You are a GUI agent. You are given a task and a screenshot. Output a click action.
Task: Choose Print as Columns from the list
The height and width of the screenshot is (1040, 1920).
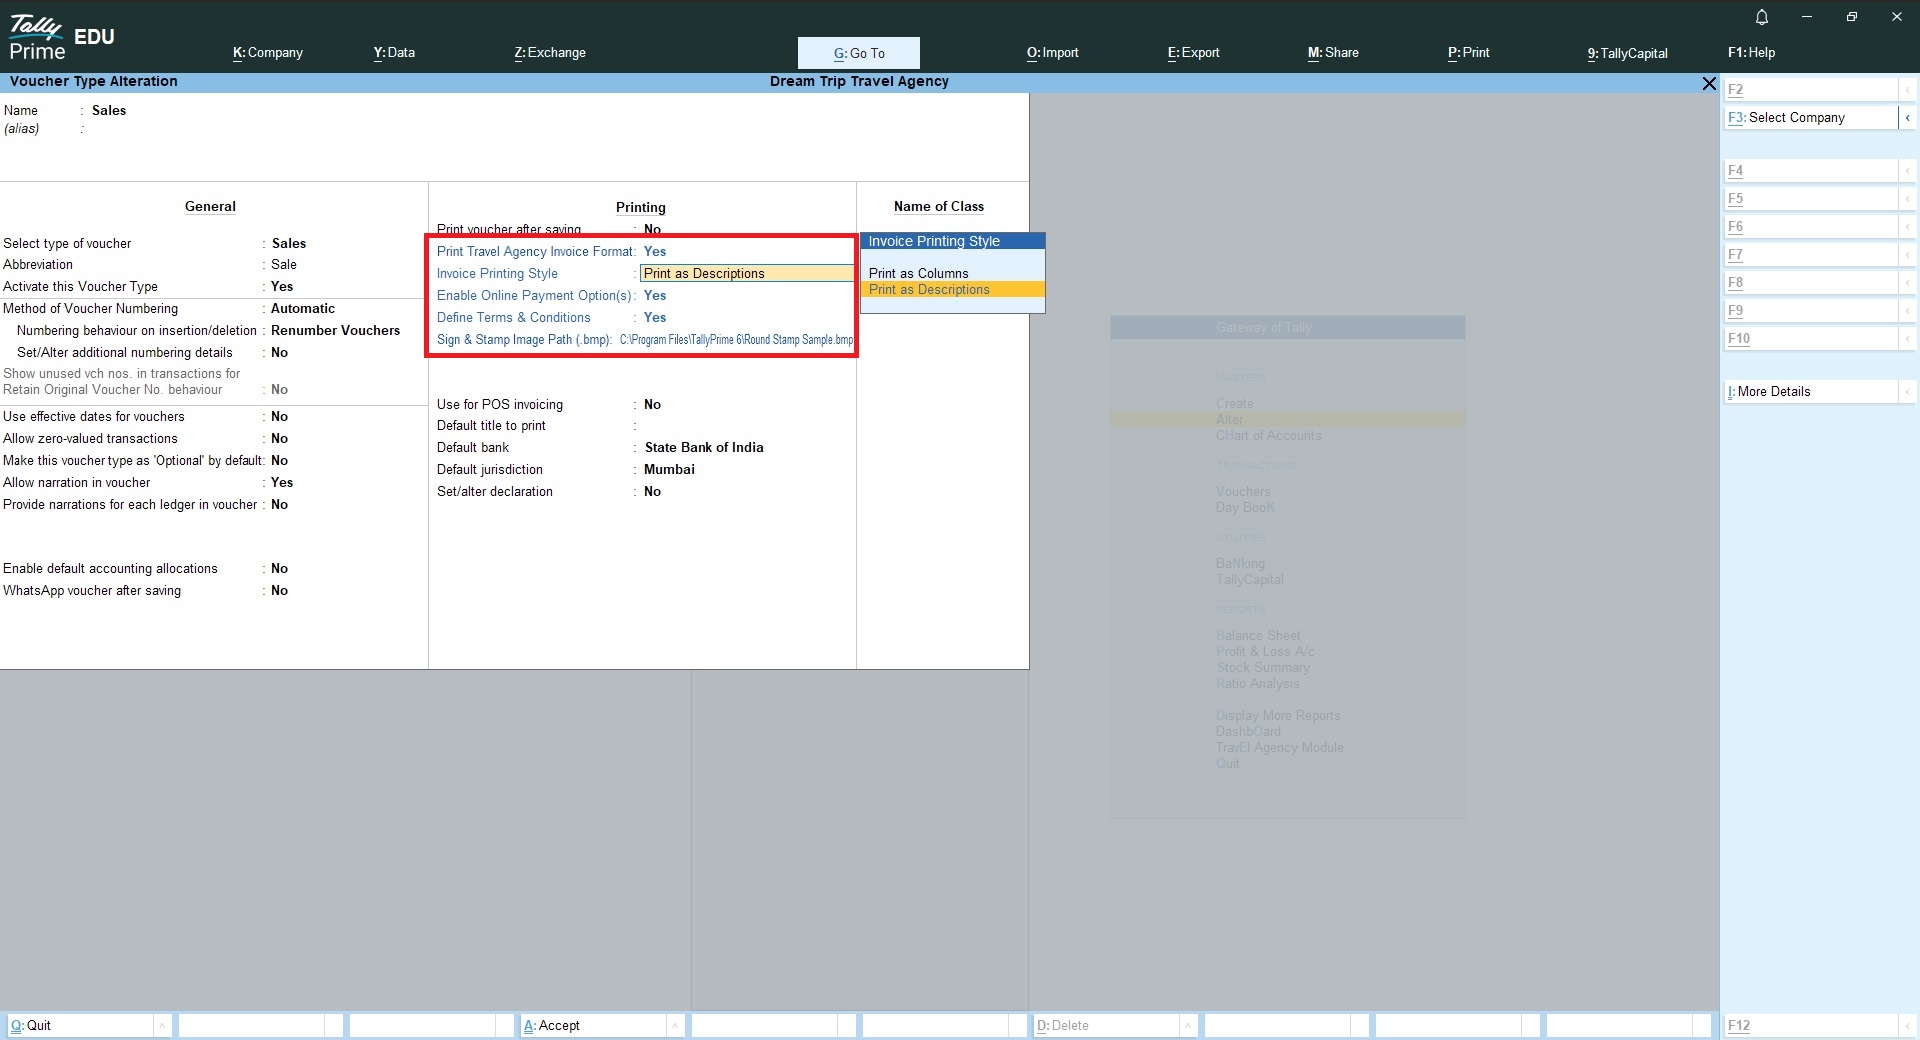tap(918, 273)
